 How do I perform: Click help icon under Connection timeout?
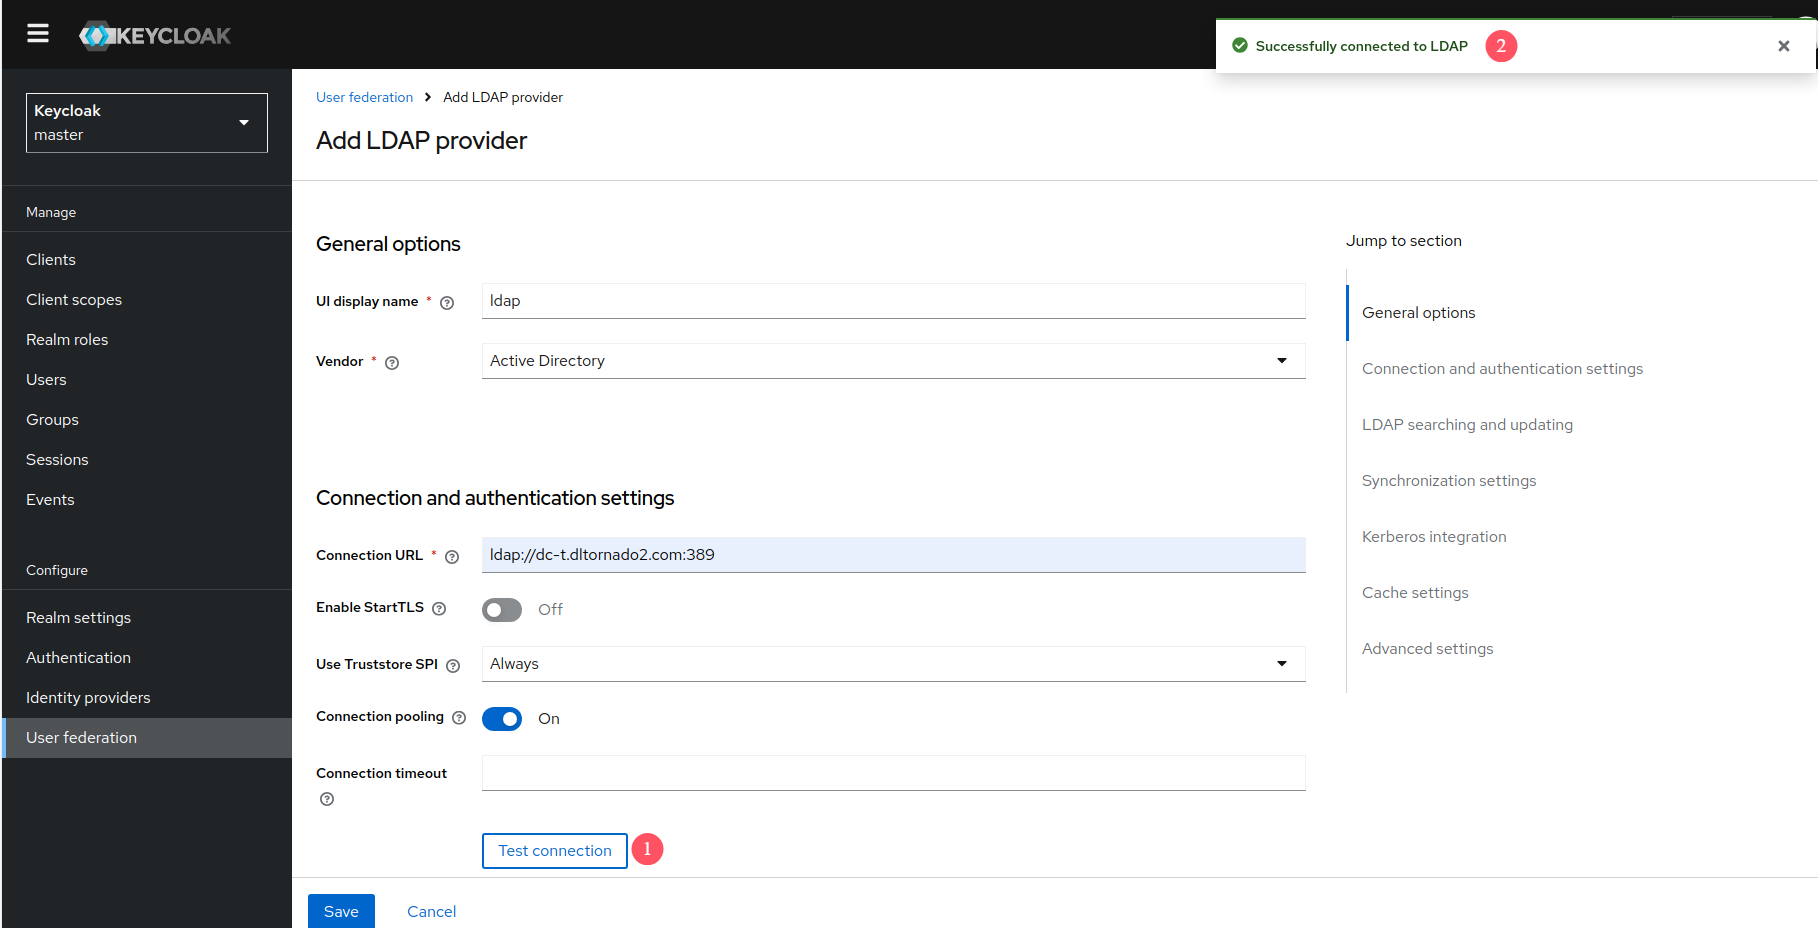327,799
